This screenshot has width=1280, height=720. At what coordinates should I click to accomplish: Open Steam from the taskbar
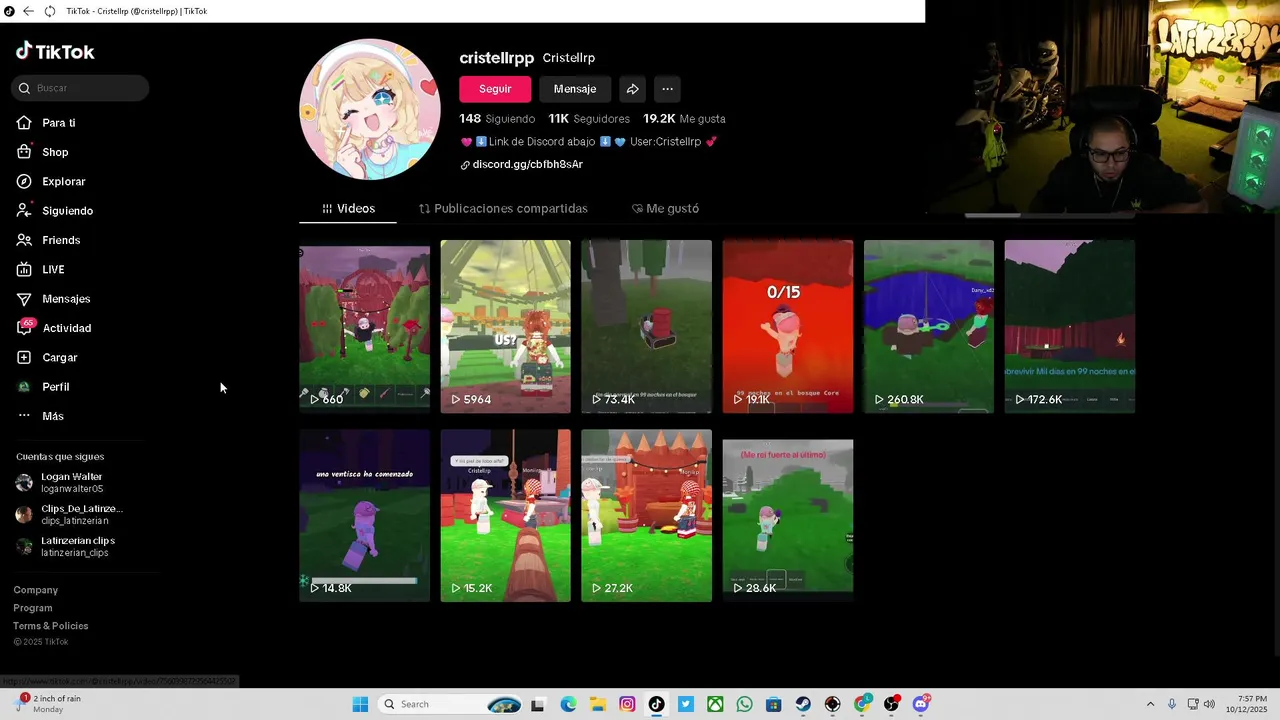click(803, 704)
